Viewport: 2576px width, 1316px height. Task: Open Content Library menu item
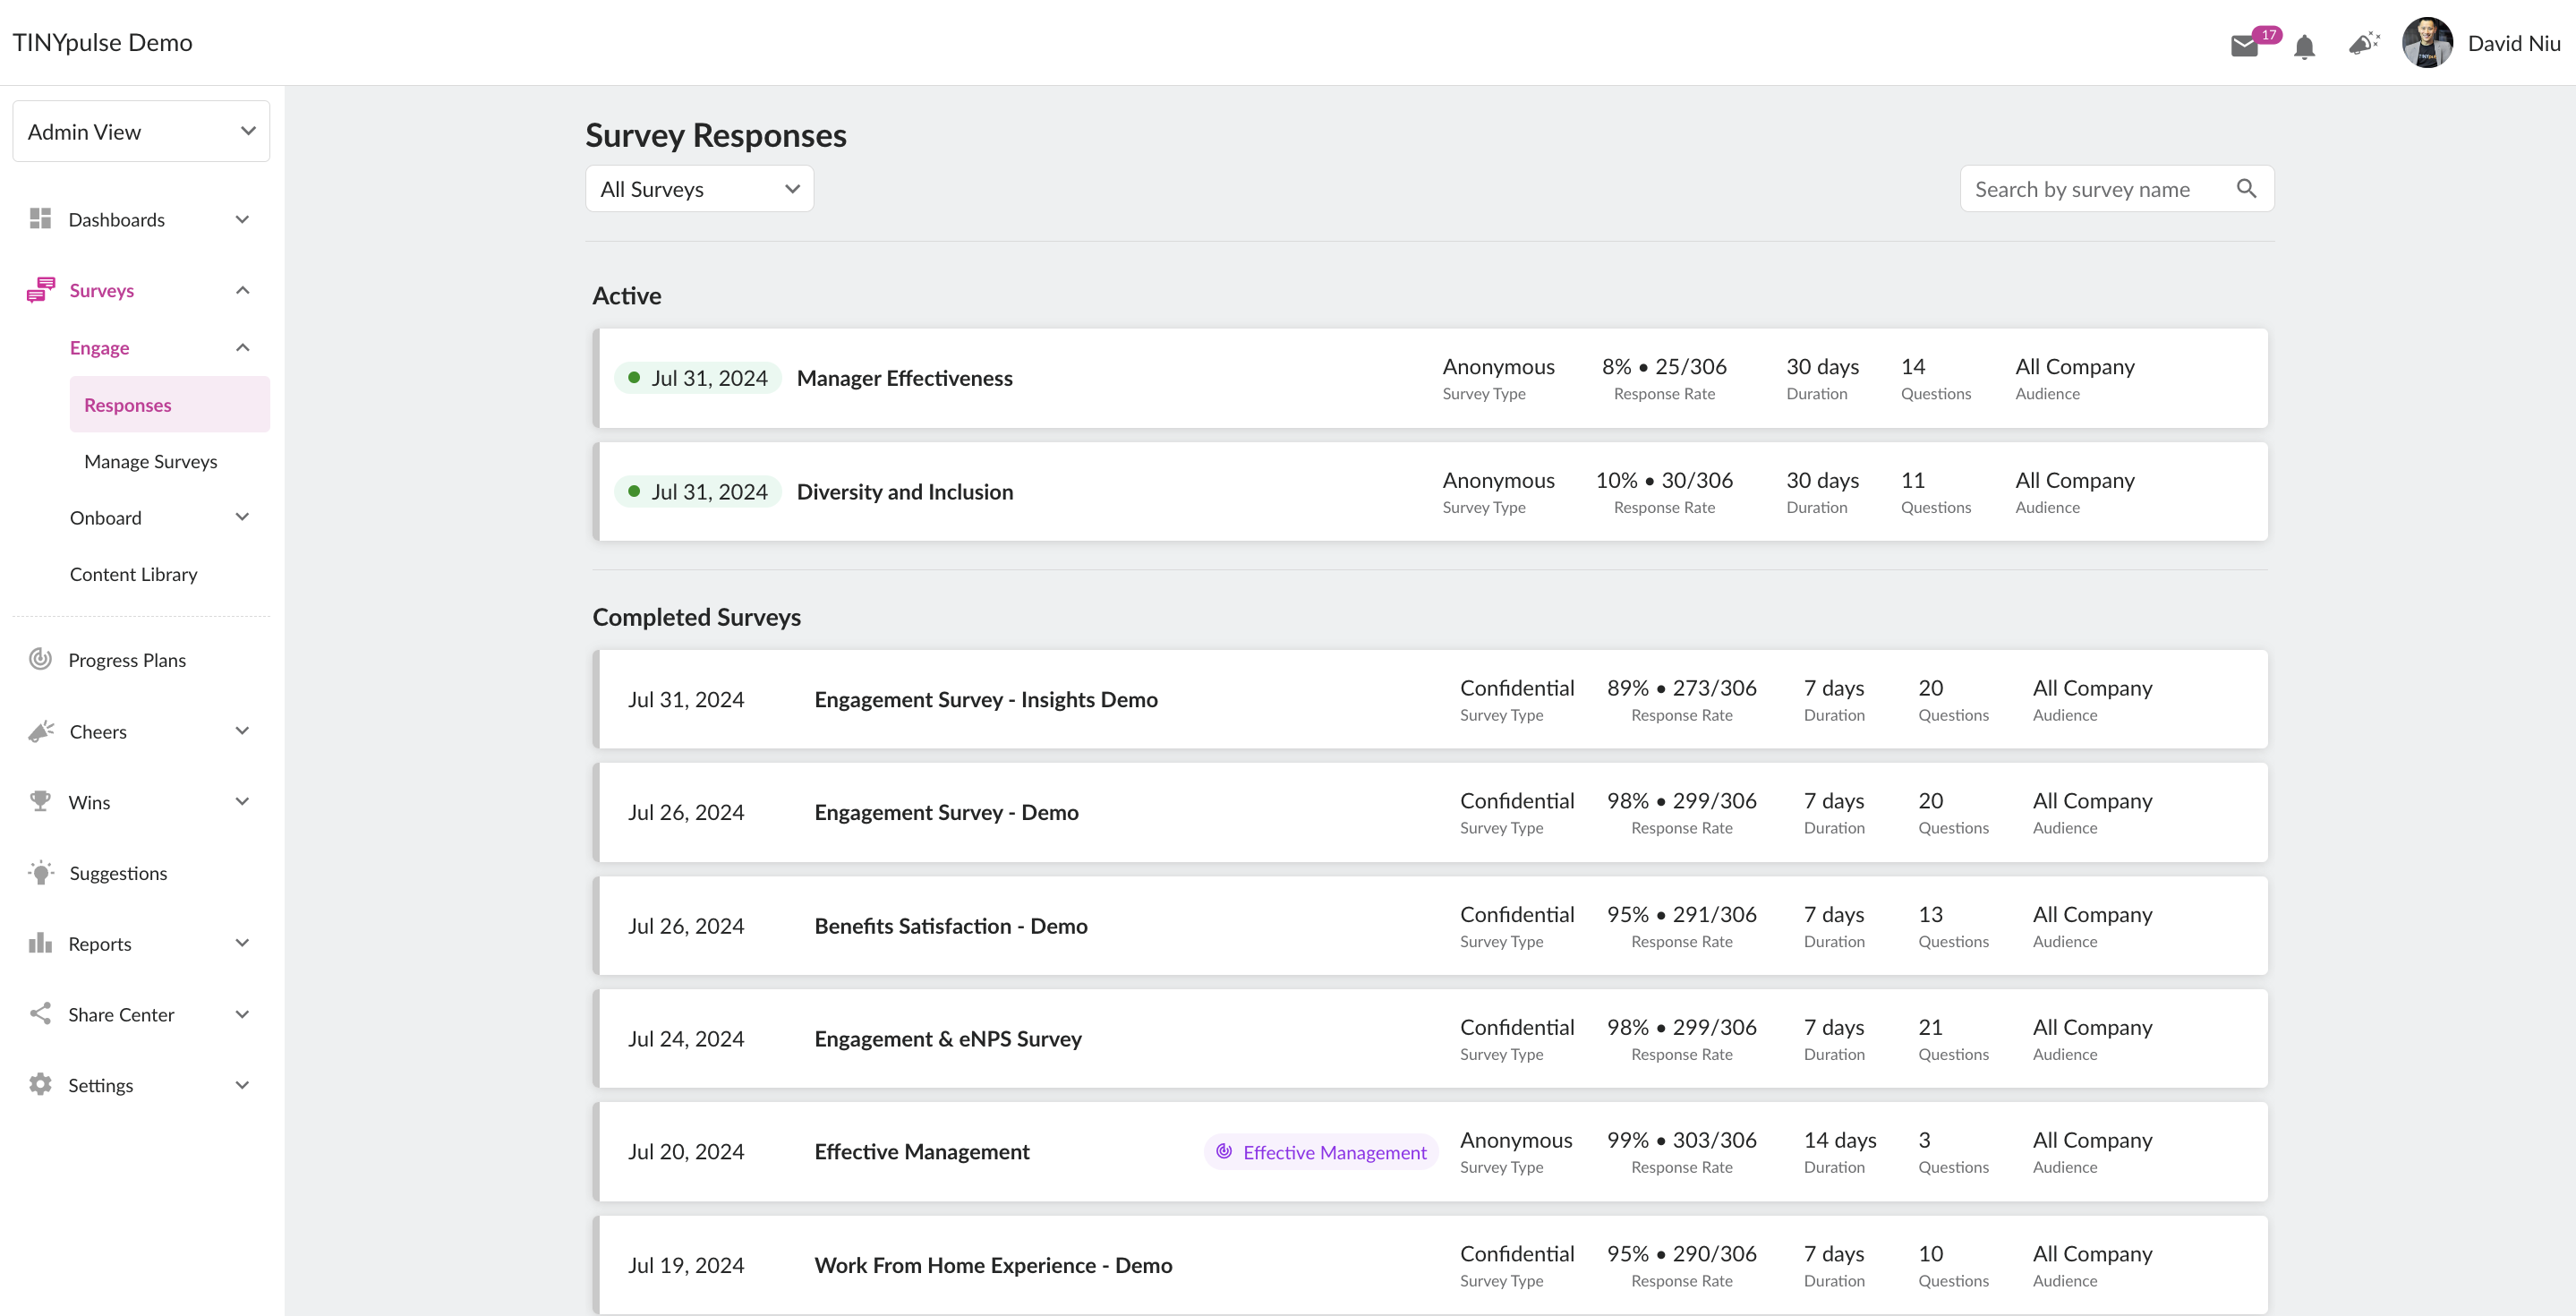(134, 574)
